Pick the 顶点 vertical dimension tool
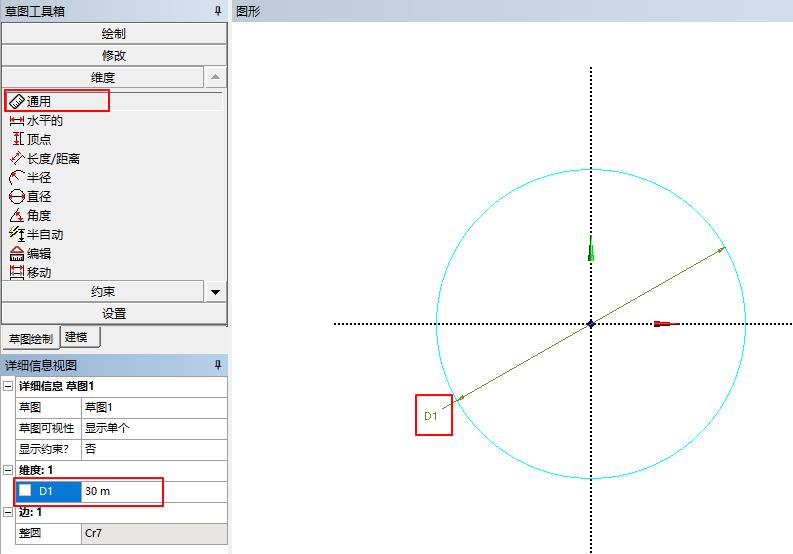 click(x=38, y=139)
